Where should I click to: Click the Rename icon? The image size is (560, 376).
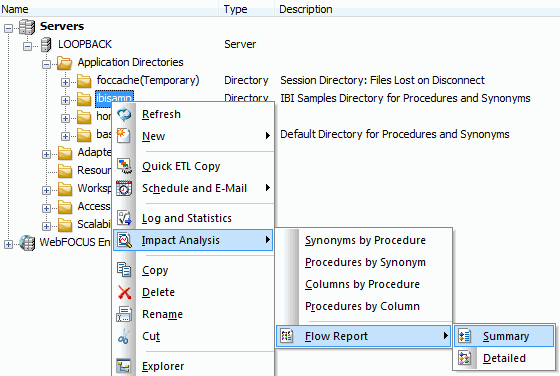[x=124, y=314]
